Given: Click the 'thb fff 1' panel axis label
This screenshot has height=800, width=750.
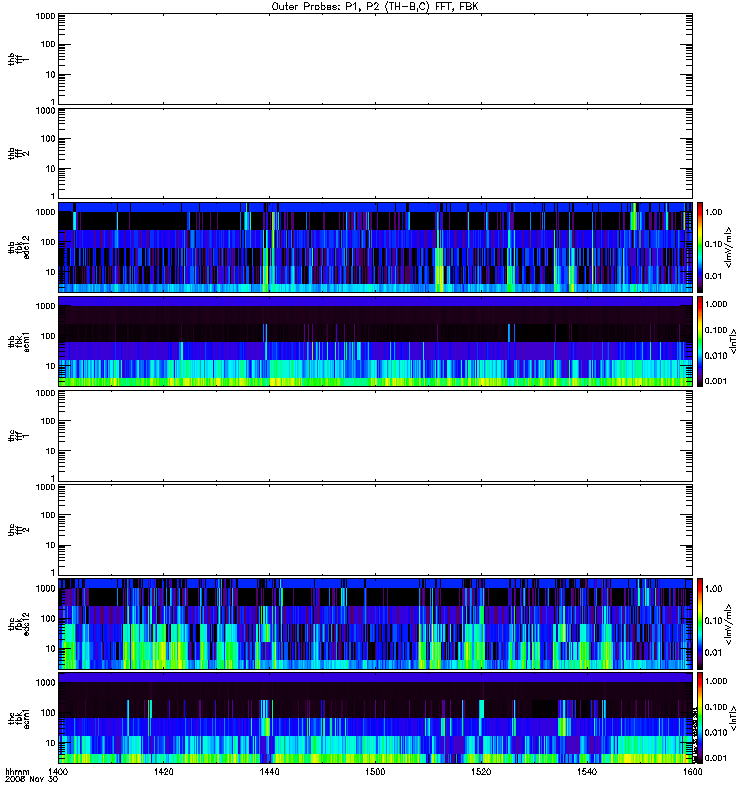Looking at the screenshot, I should 18,59.
